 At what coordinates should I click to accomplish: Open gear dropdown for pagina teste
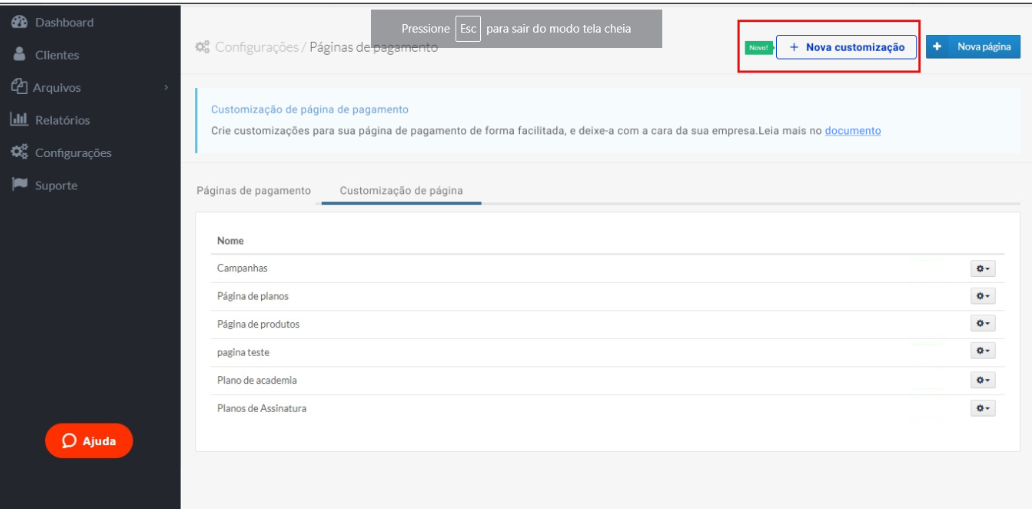(x=983, y=352)
